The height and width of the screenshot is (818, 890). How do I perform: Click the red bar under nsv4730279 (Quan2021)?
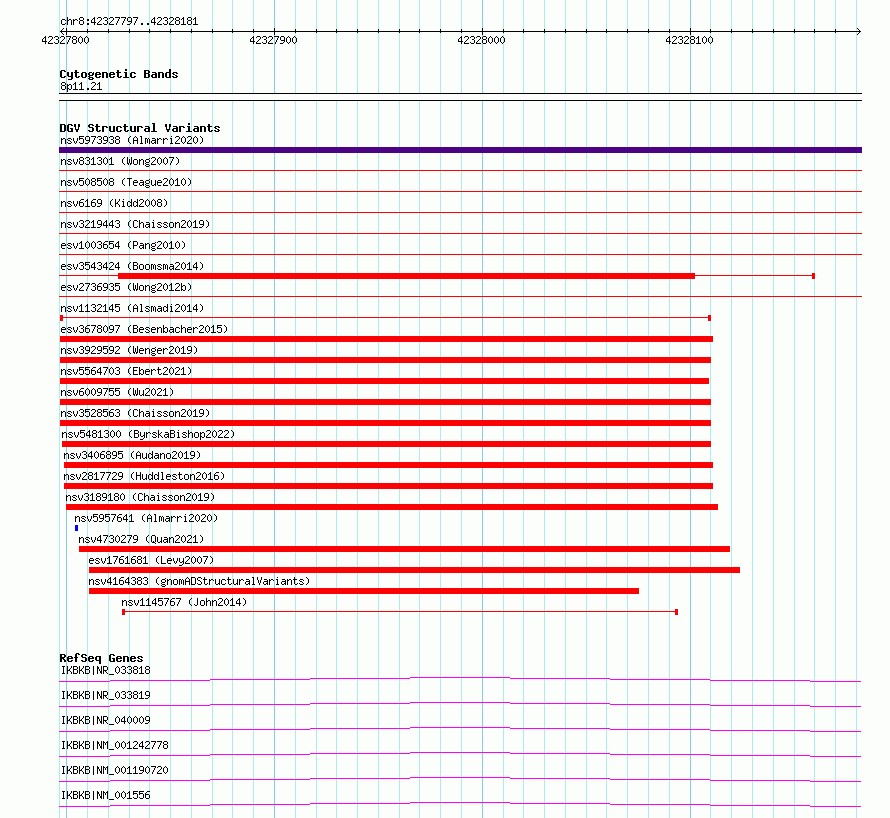[x=404, y=549]
